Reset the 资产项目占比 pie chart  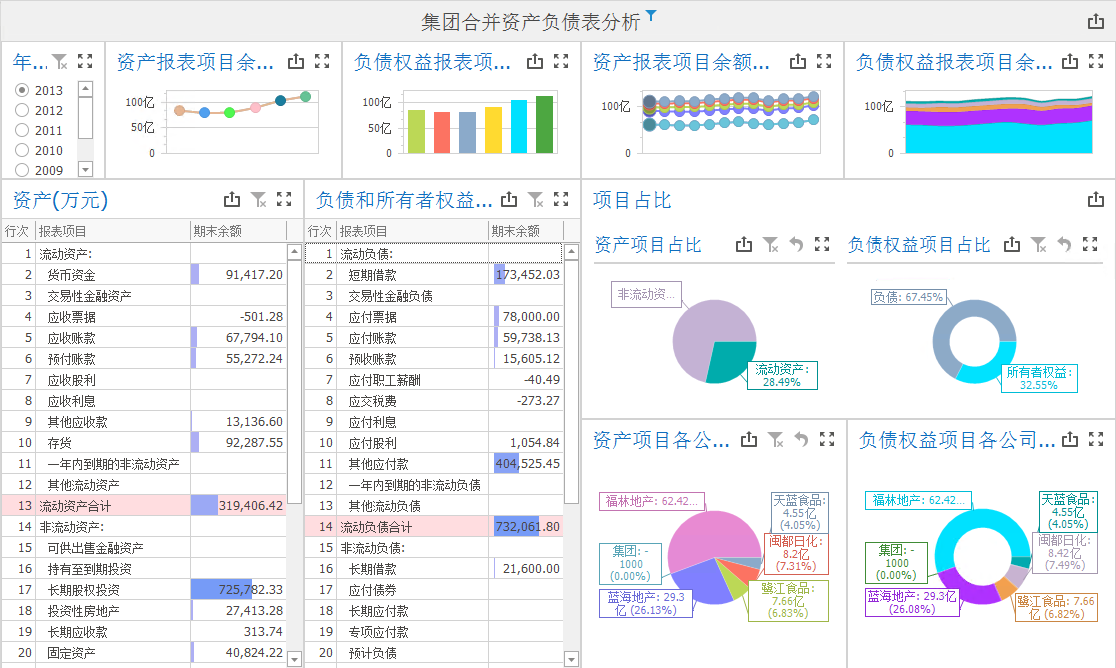(797, 243)
